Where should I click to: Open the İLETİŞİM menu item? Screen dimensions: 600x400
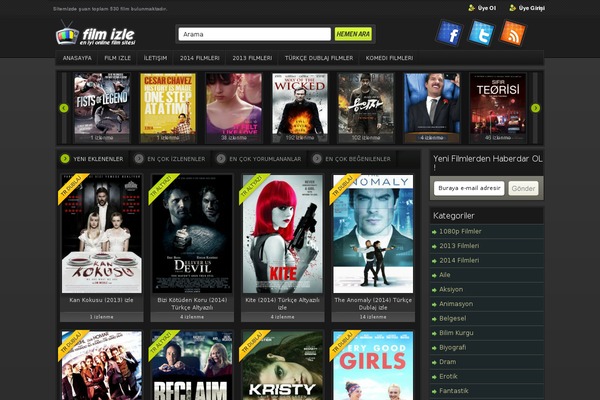point(155,58)
